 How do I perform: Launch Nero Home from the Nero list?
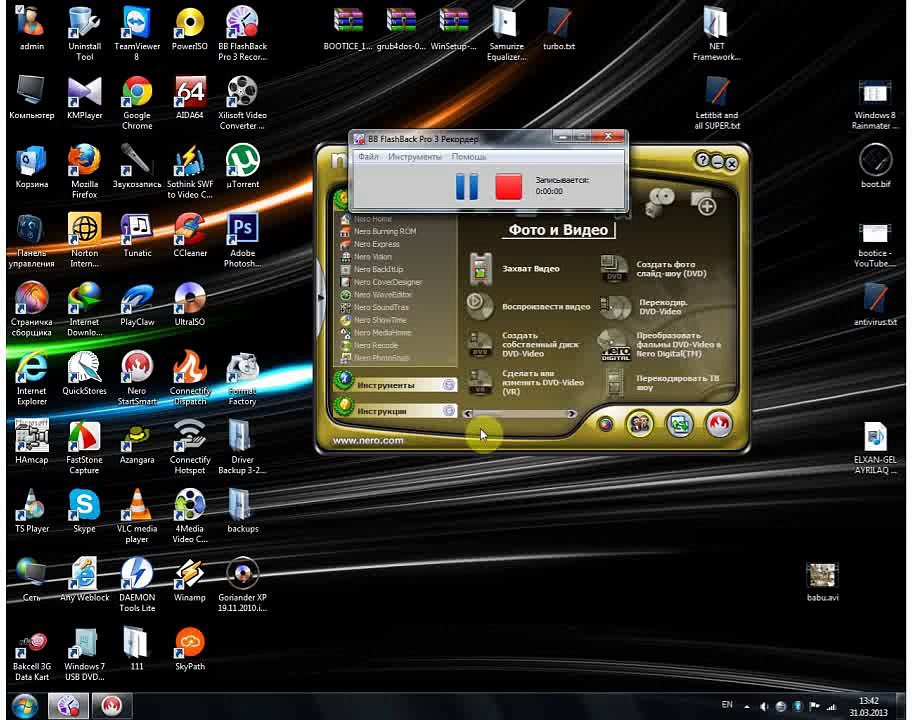point(373,219)
